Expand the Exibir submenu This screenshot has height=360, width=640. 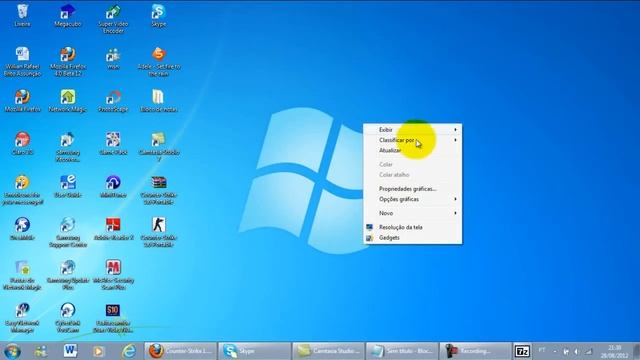pyautogui.click(x=413, y=130)
